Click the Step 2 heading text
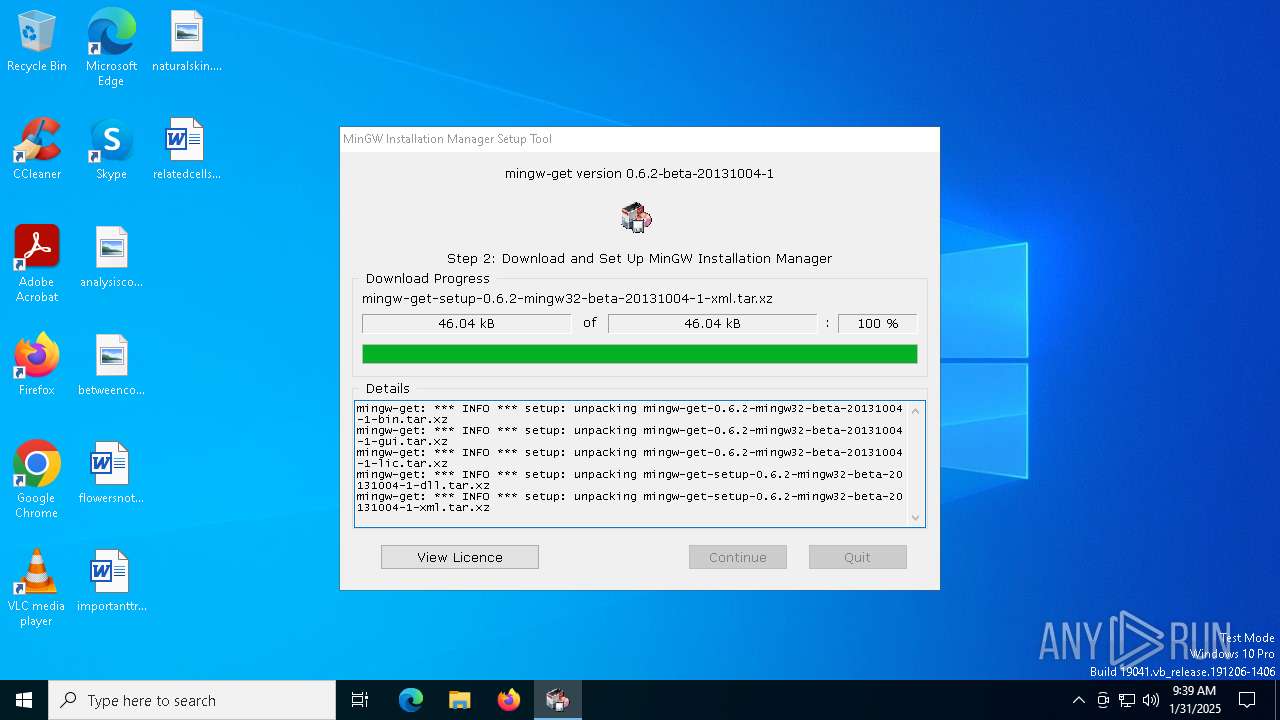The image size is (1280, 720). coord(639,258)
